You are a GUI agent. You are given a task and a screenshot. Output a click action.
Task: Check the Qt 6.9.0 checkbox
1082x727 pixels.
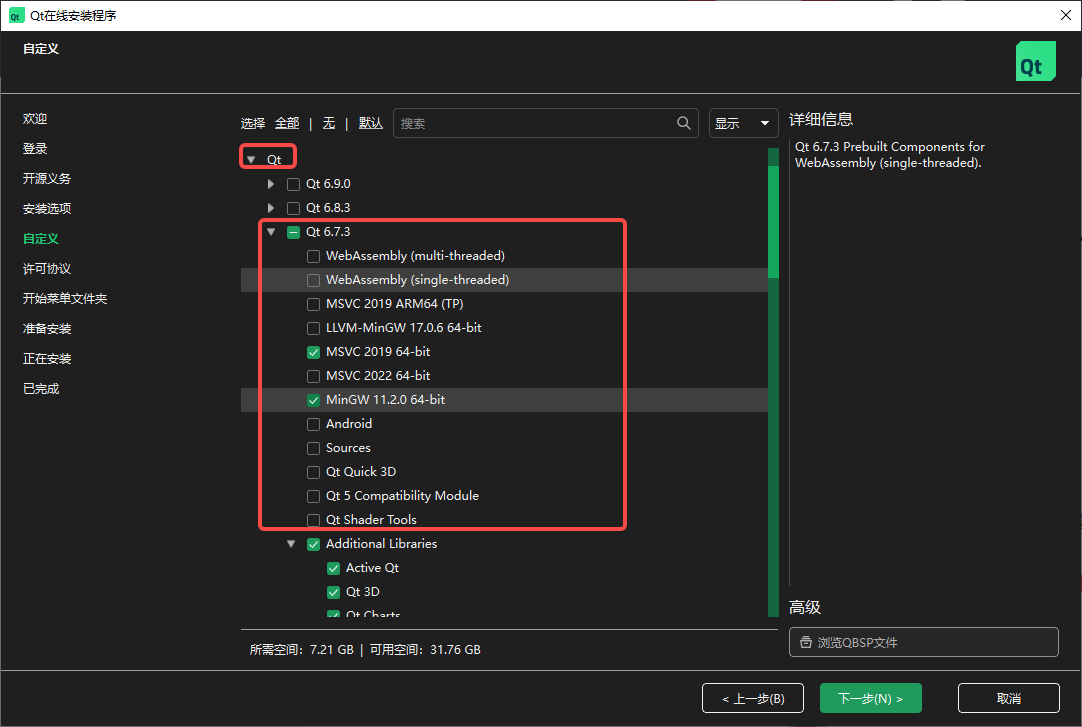[x=293, y=184]
